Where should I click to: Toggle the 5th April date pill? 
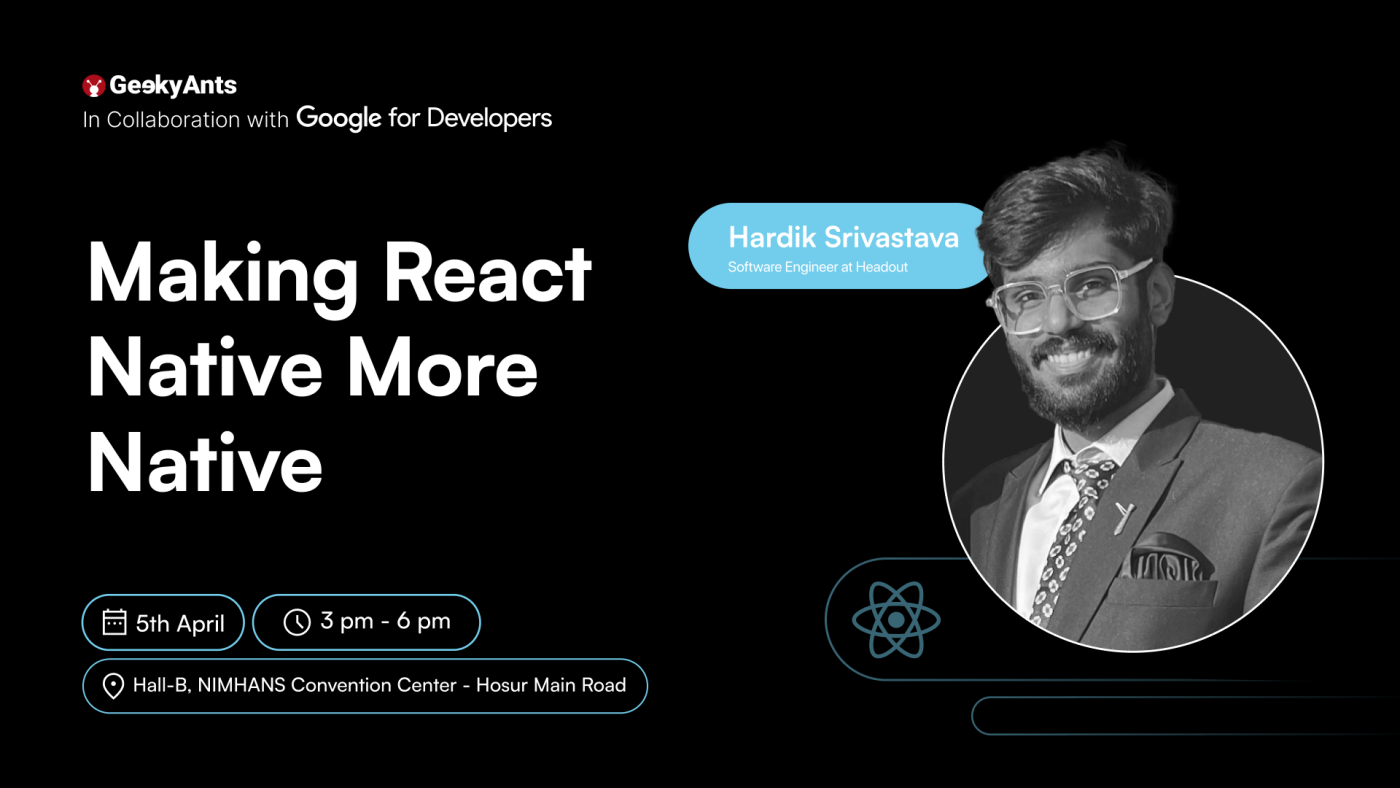pyautogui.click(x=162, y=622)
